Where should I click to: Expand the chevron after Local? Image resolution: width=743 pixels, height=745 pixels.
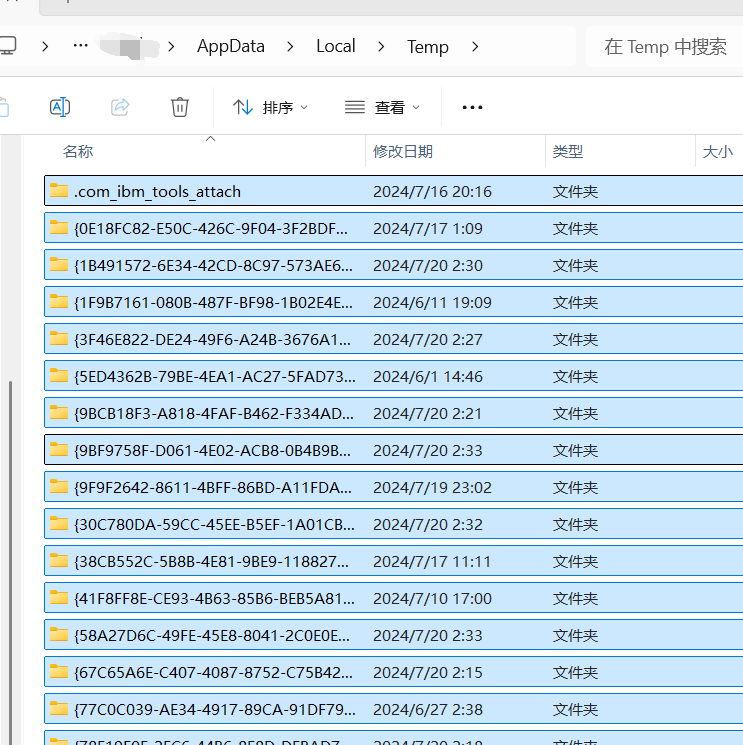[381, 47]
